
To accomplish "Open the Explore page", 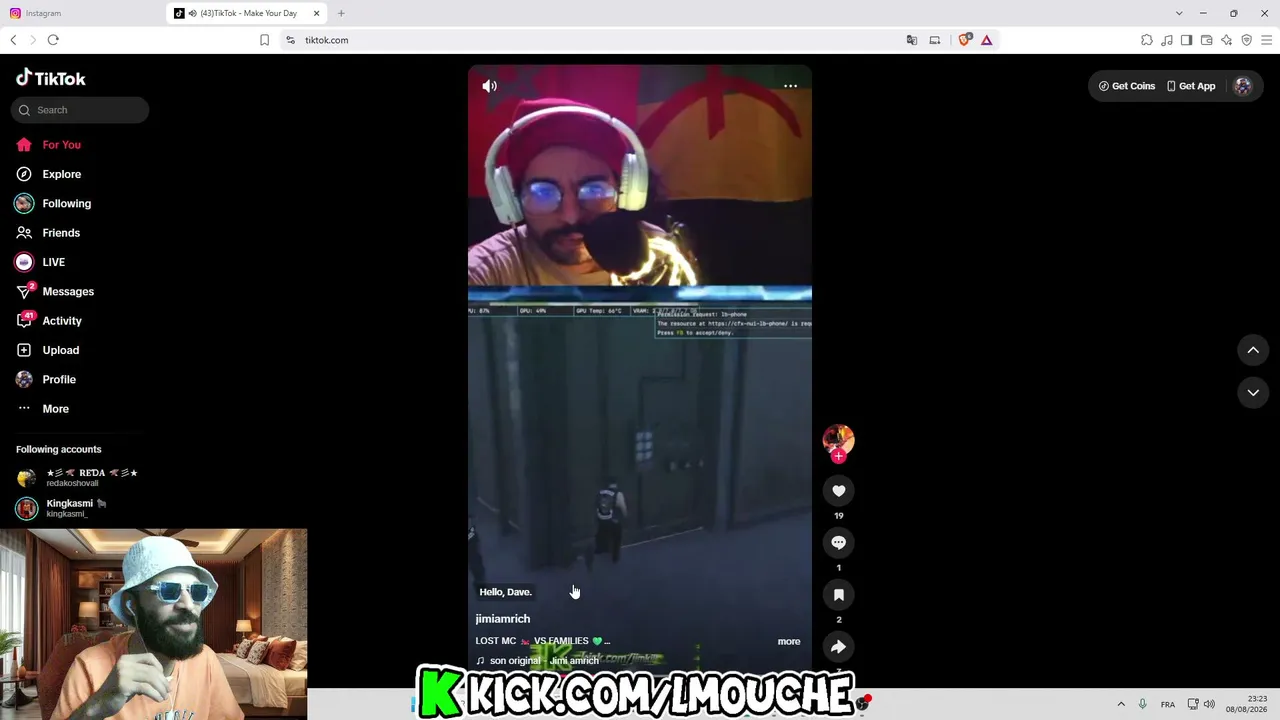I will [x=61, y=174].
